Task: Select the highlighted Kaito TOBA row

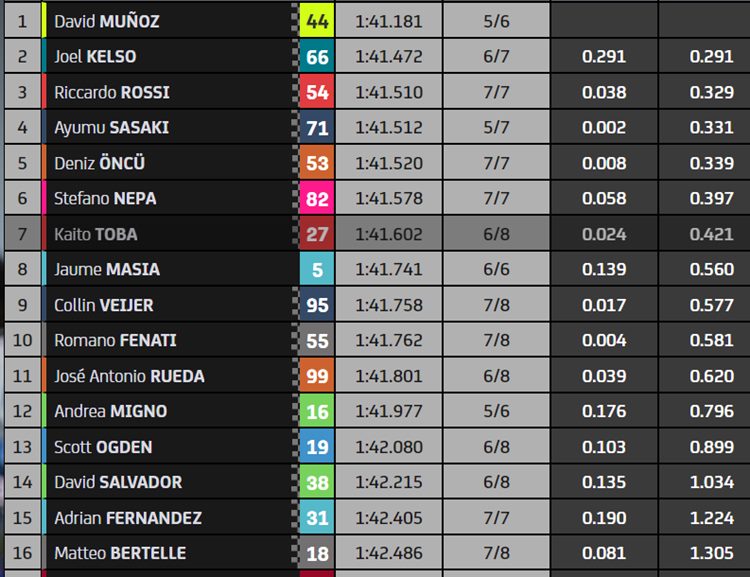Action: (377, 233)
